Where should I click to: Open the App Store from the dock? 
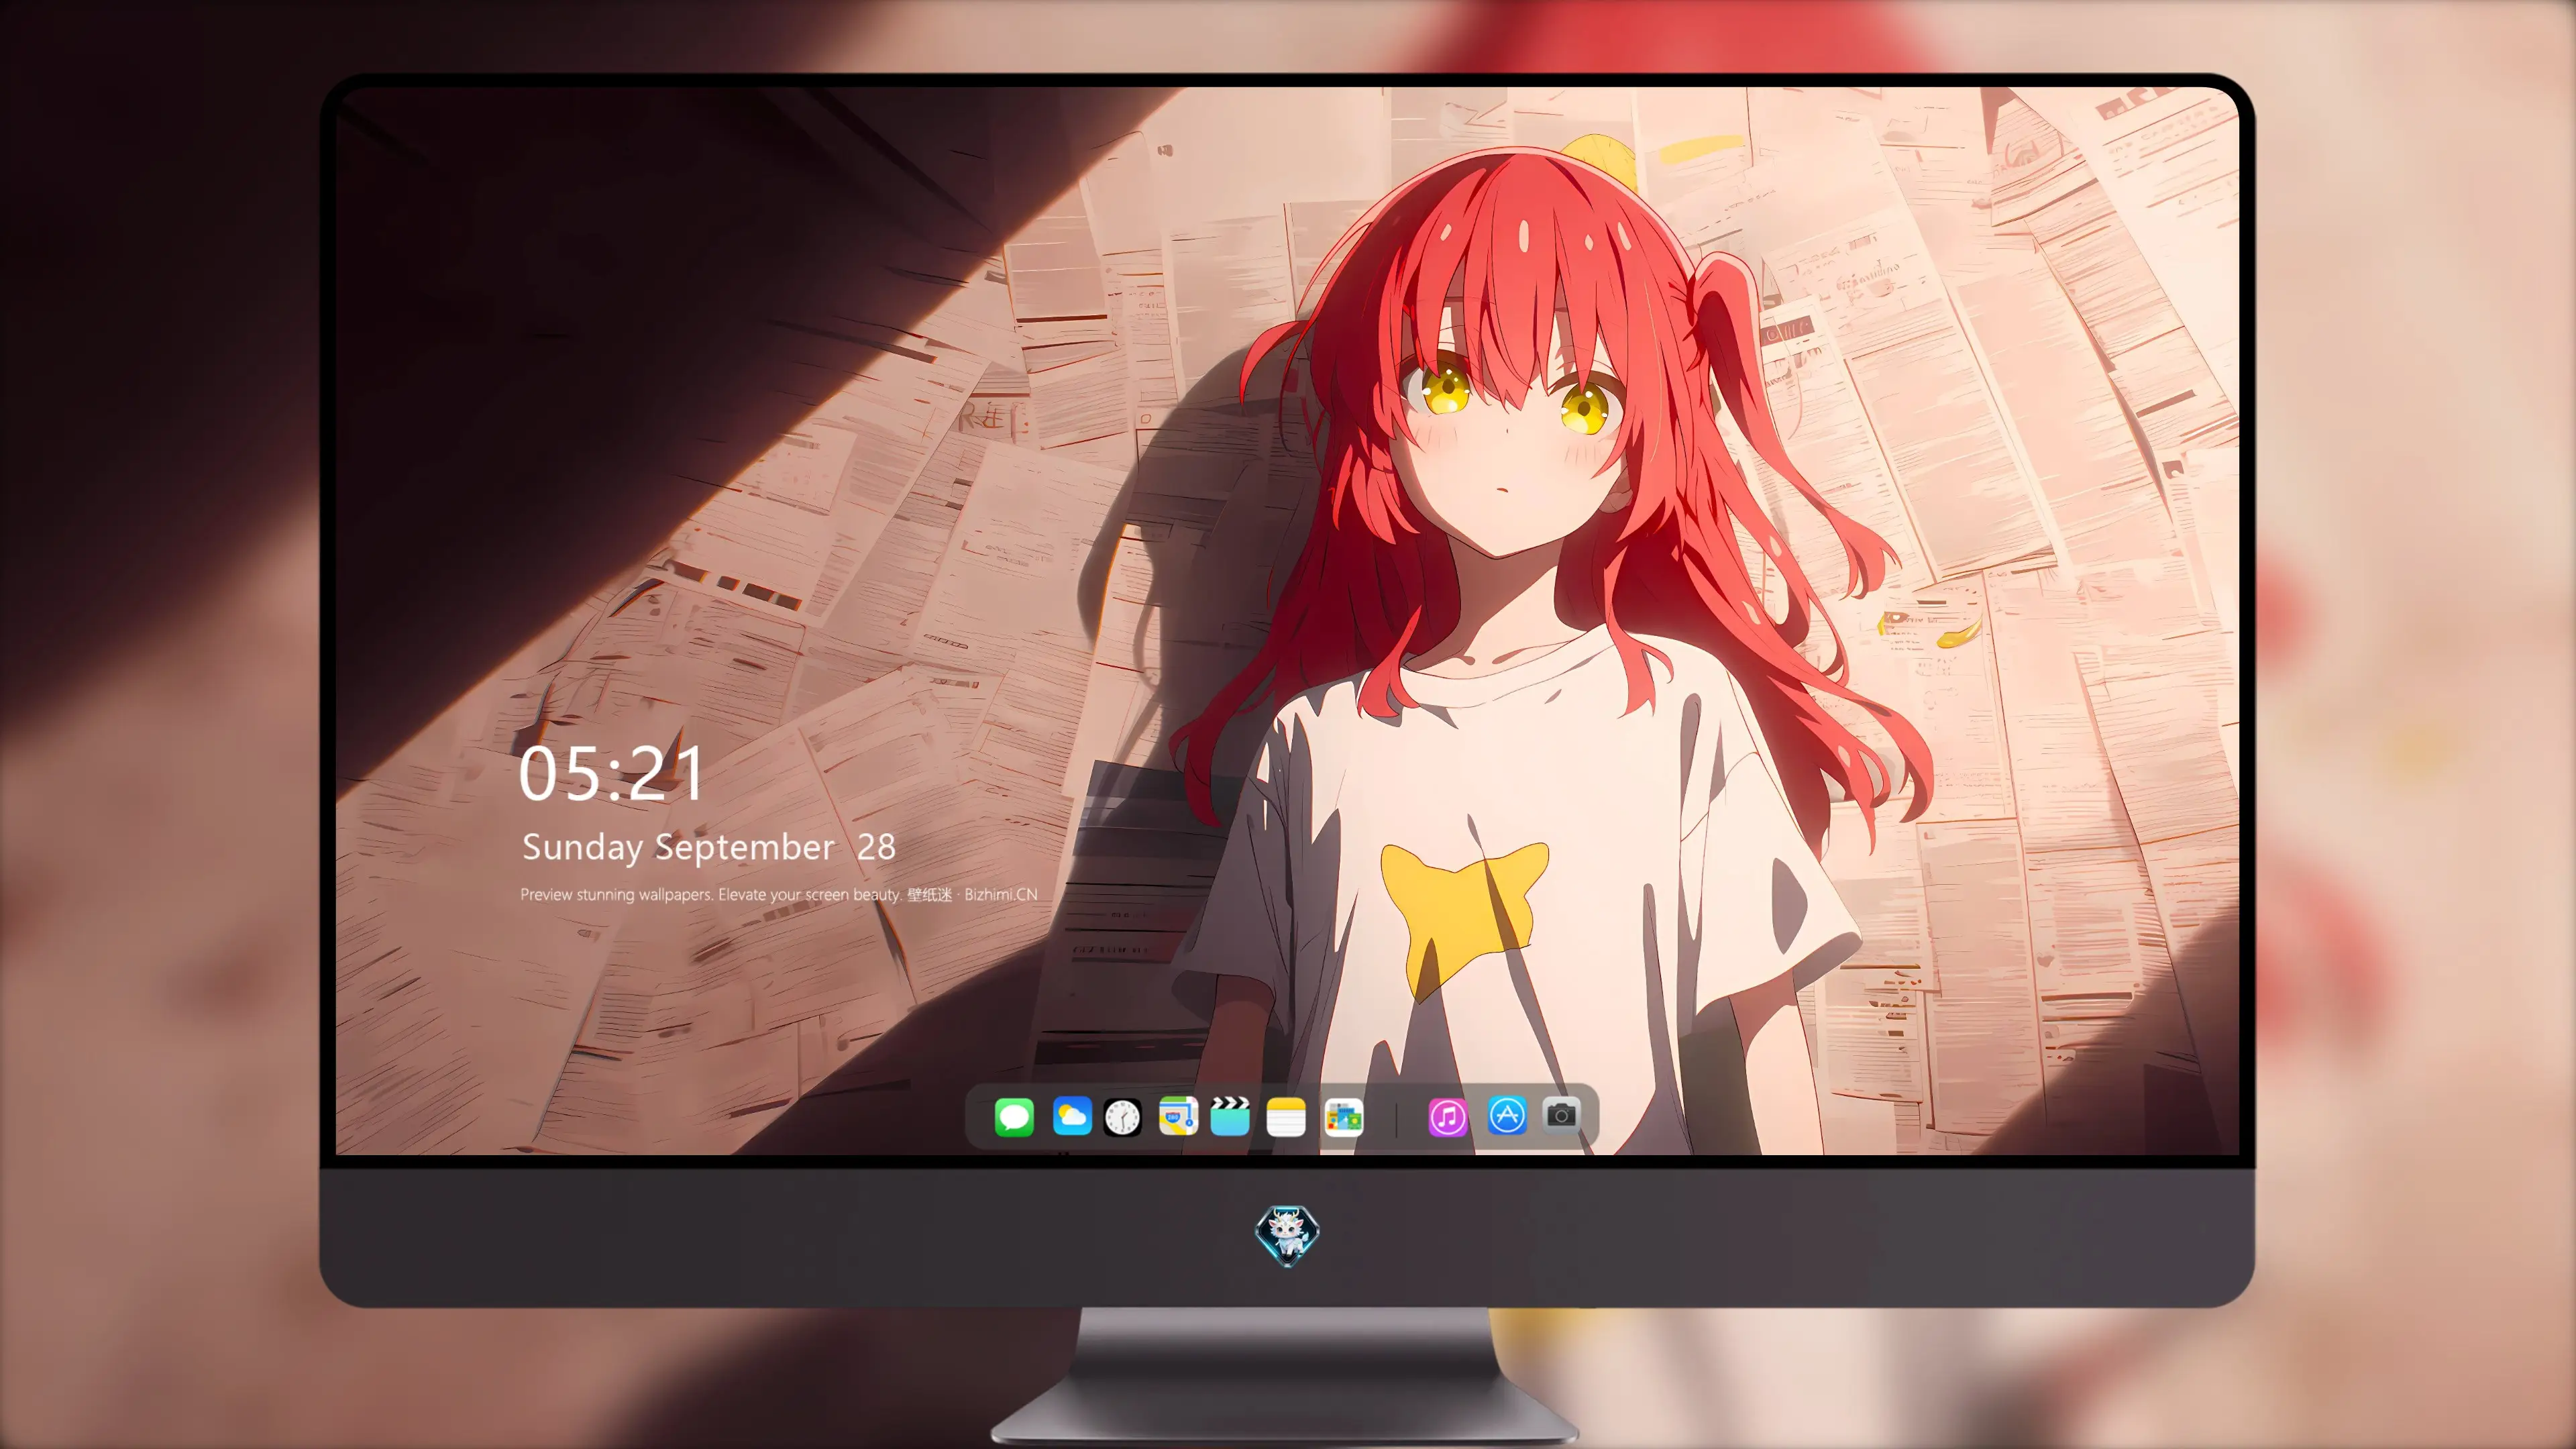click(1507, 1115)
